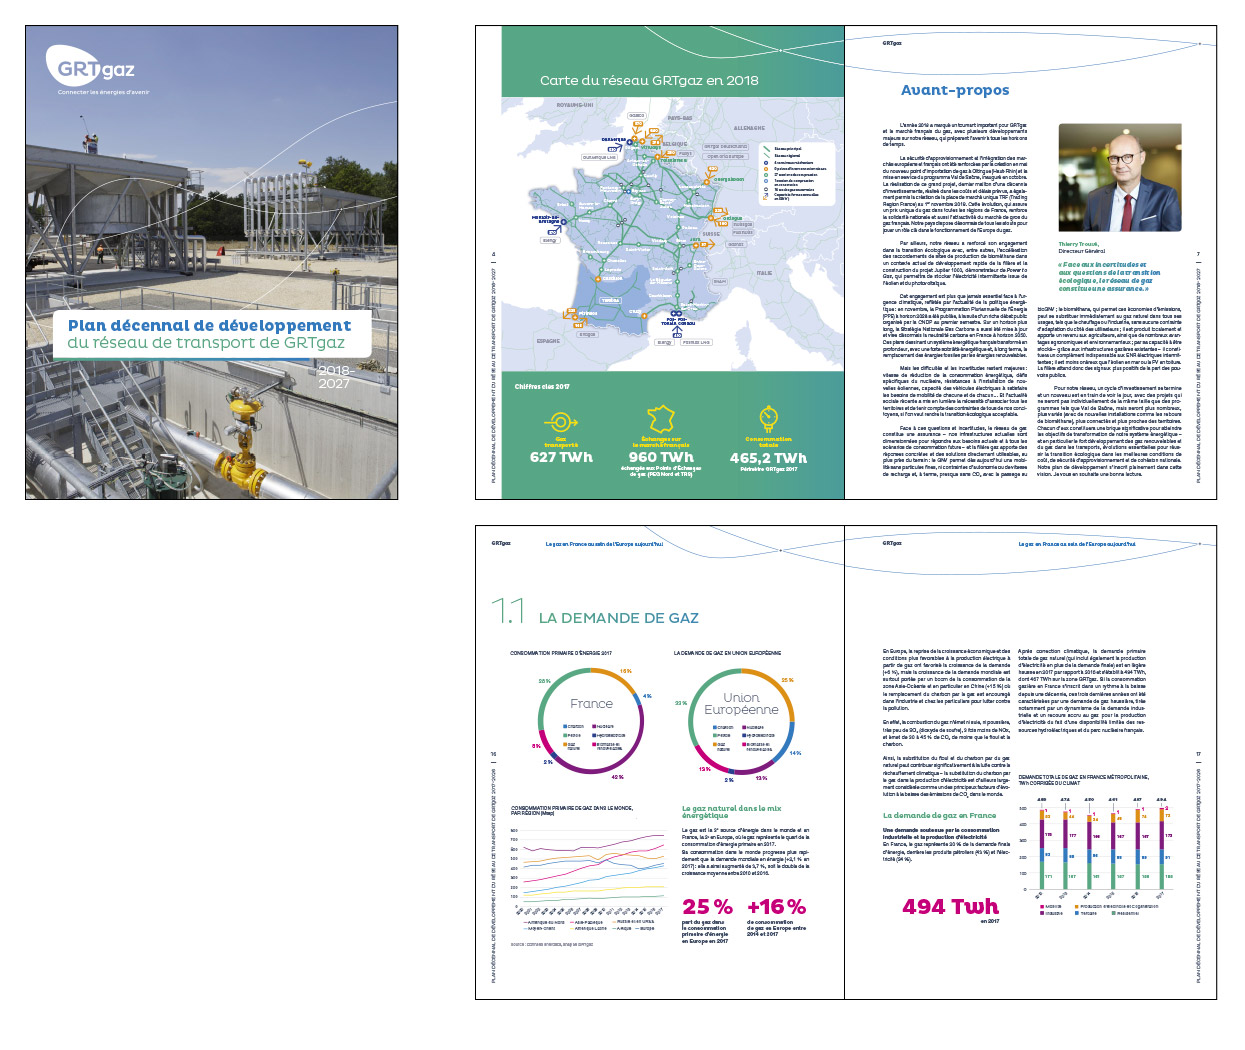Screen dimensions: 1245x1050
Task: Click the '627 TWh' figure
Action: (x=561, y=457)
